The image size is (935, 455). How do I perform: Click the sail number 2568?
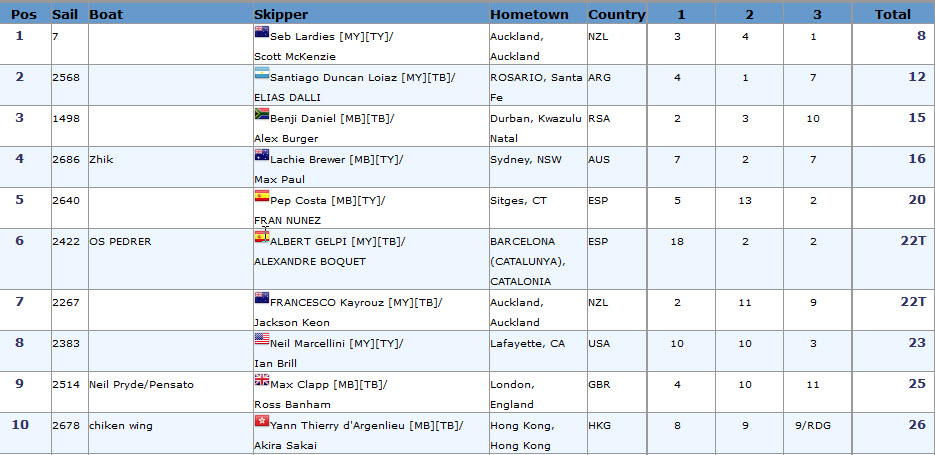(x=66, y=78)
